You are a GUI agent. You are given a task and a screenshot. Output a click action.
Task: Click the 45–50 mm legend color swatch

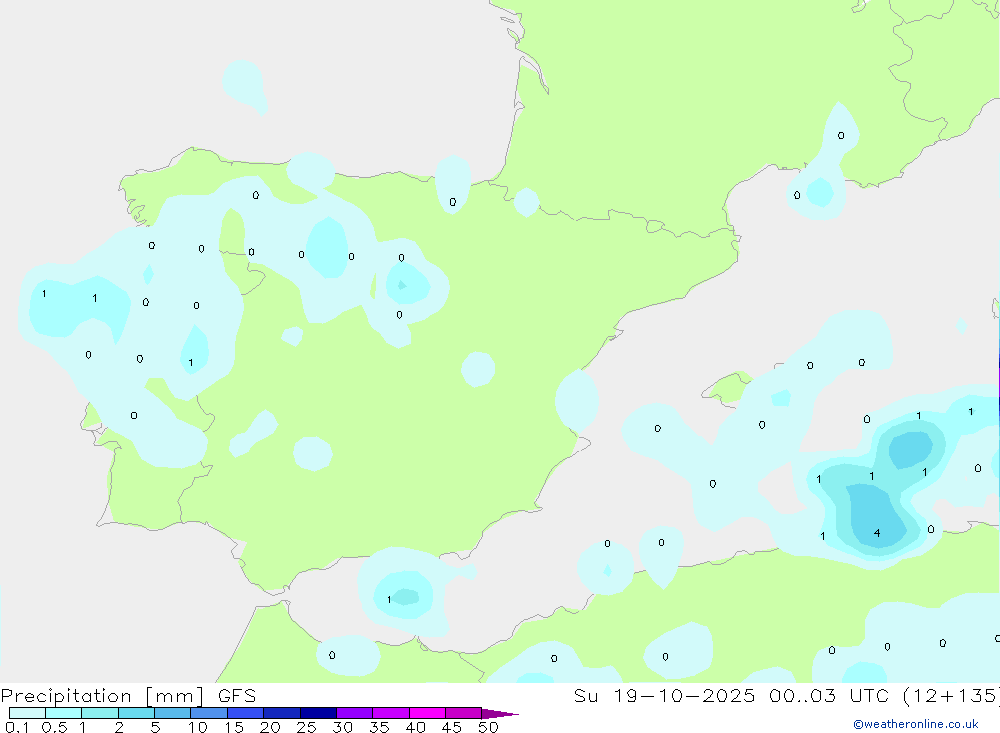(x=463, y=713)
